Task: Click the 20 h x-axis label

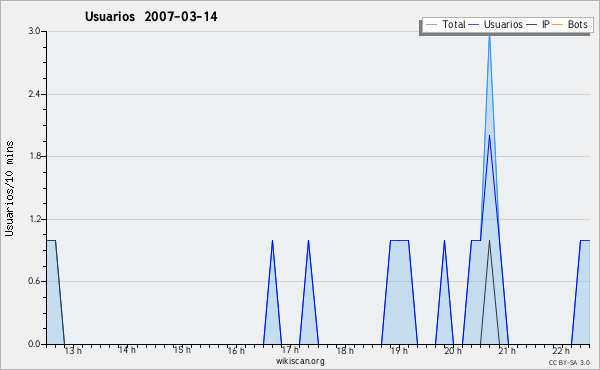Action: [x=453, y=350]
